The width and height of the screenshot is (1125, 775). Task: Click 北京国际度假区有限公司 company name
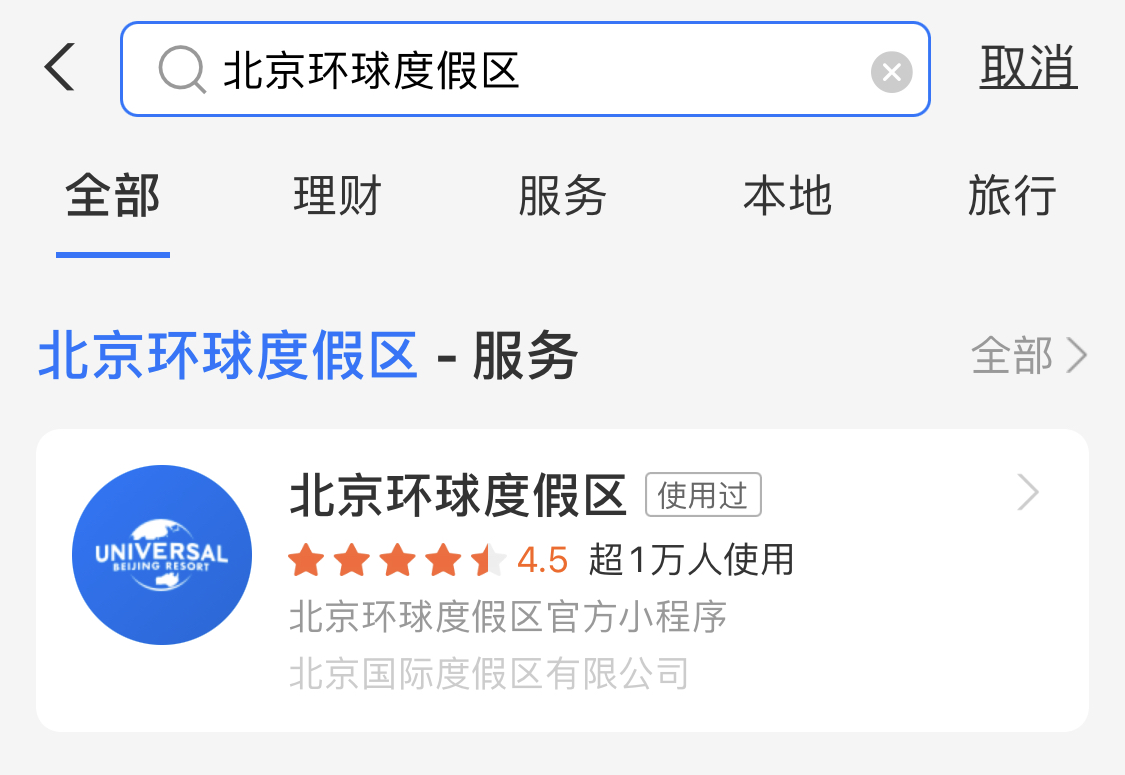click(489, 673)
